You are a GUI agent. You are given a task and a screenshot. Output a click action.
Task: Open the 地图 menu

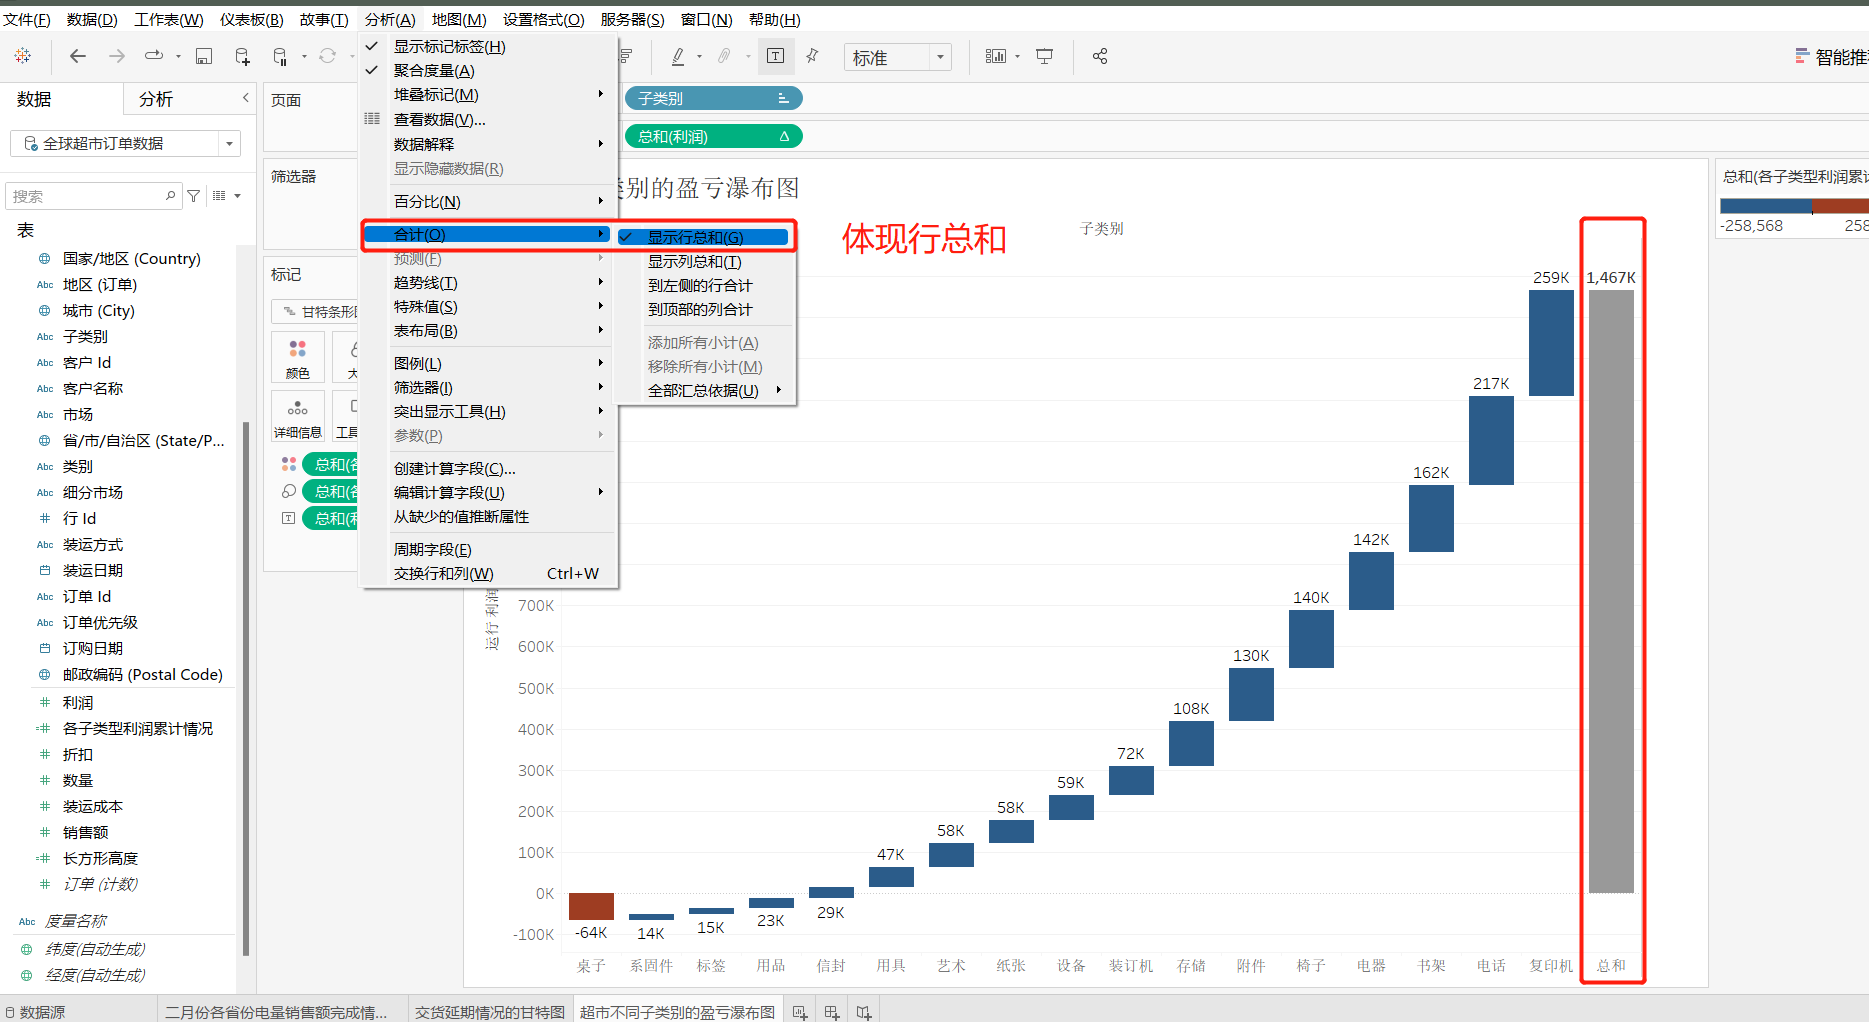click(459, 19)
